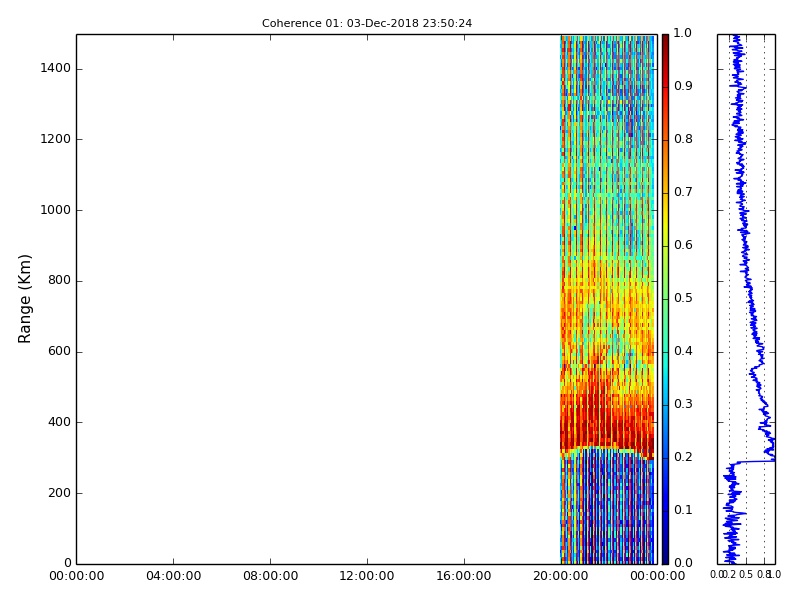Click the colorbar 0.4 label
This screenshot has width=800, height=600.
[x=683, y=351]
